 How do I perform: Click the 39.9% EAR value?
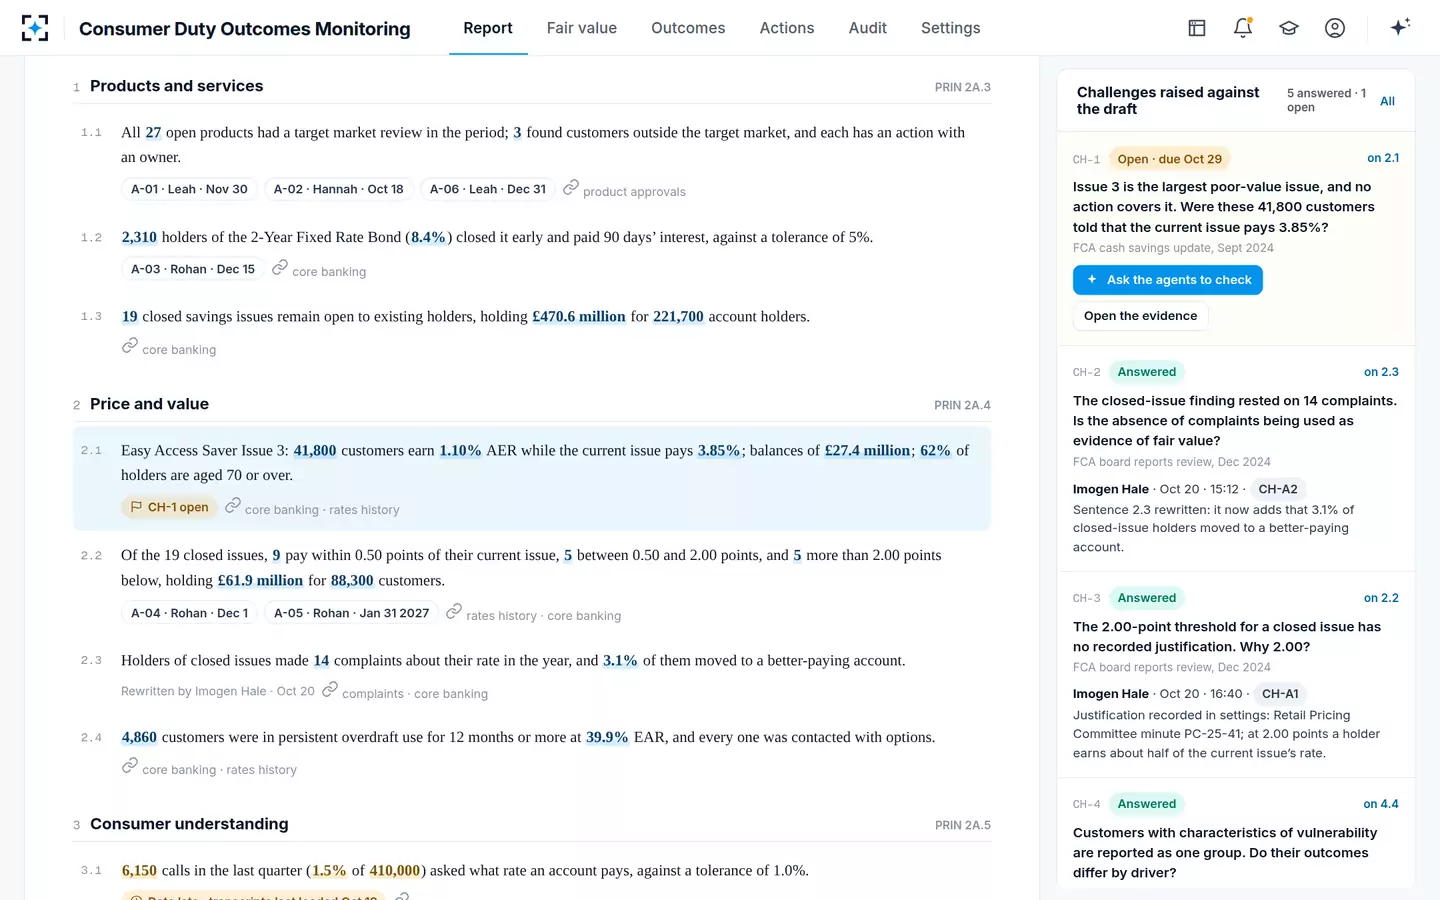(607, 738)
